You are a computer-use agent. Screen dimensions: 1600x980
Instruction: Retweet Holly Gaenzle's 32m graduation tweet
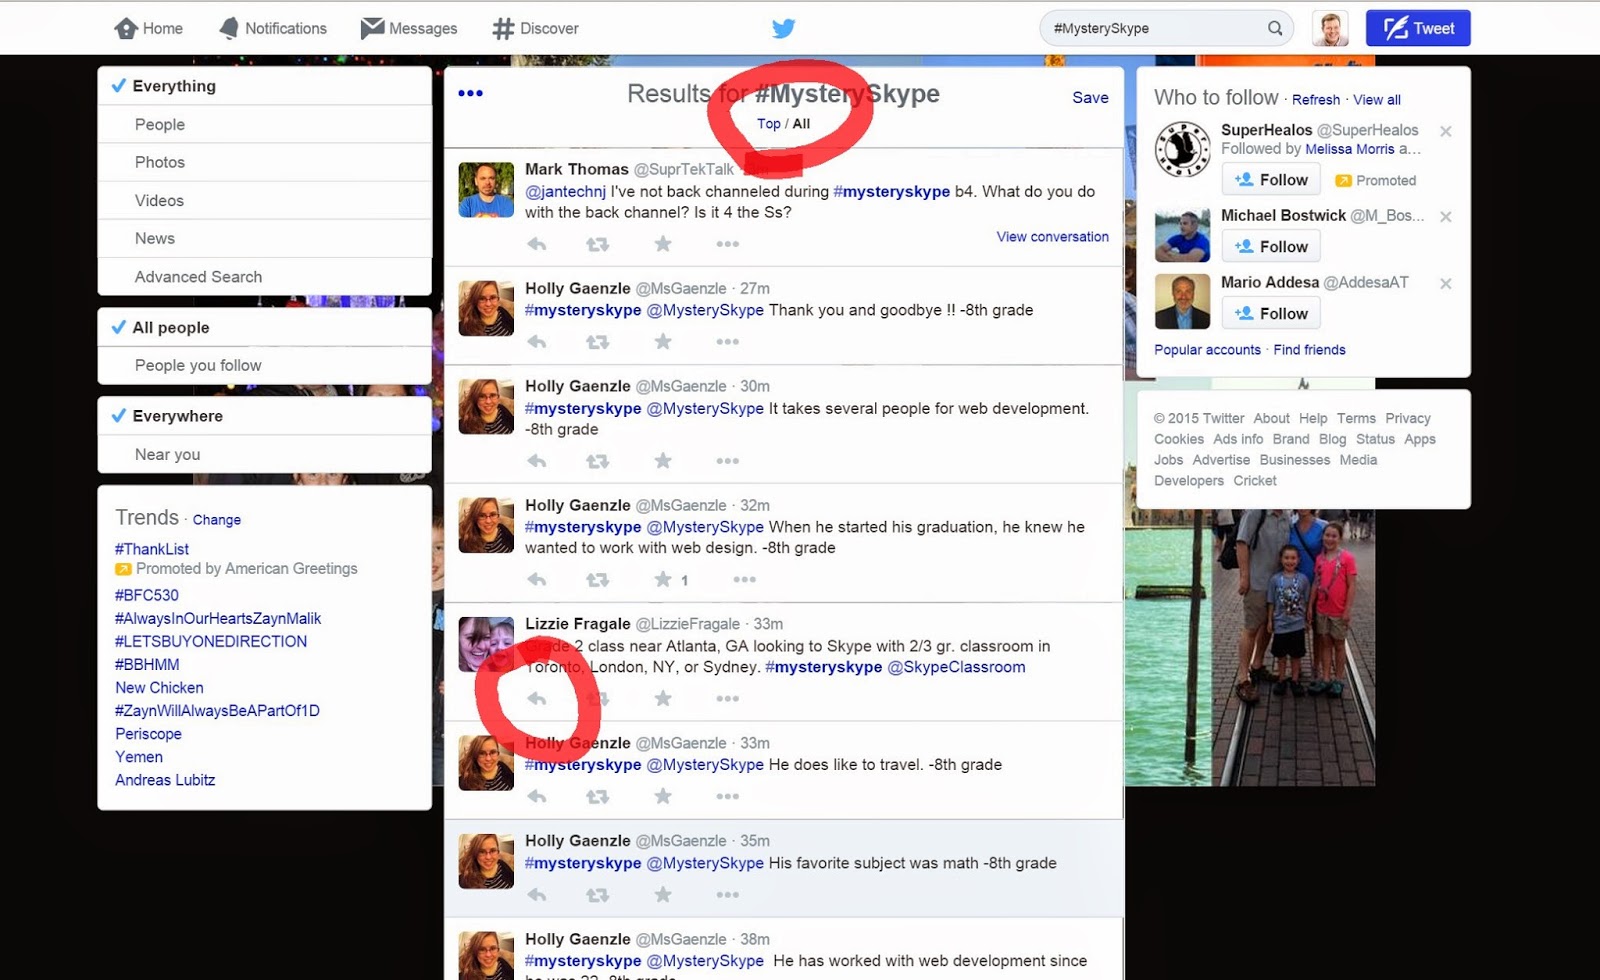click(x=597, y=580)
